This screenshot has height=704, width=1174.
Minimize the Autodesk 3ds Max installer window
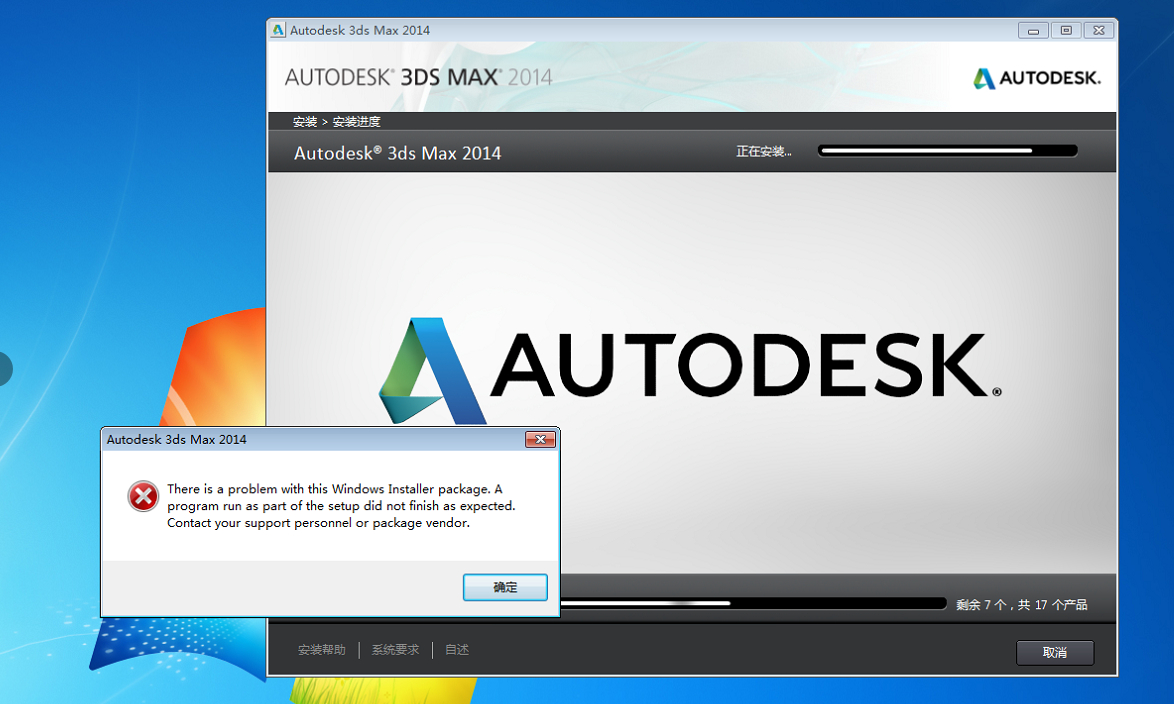(x=1033, y=31)
